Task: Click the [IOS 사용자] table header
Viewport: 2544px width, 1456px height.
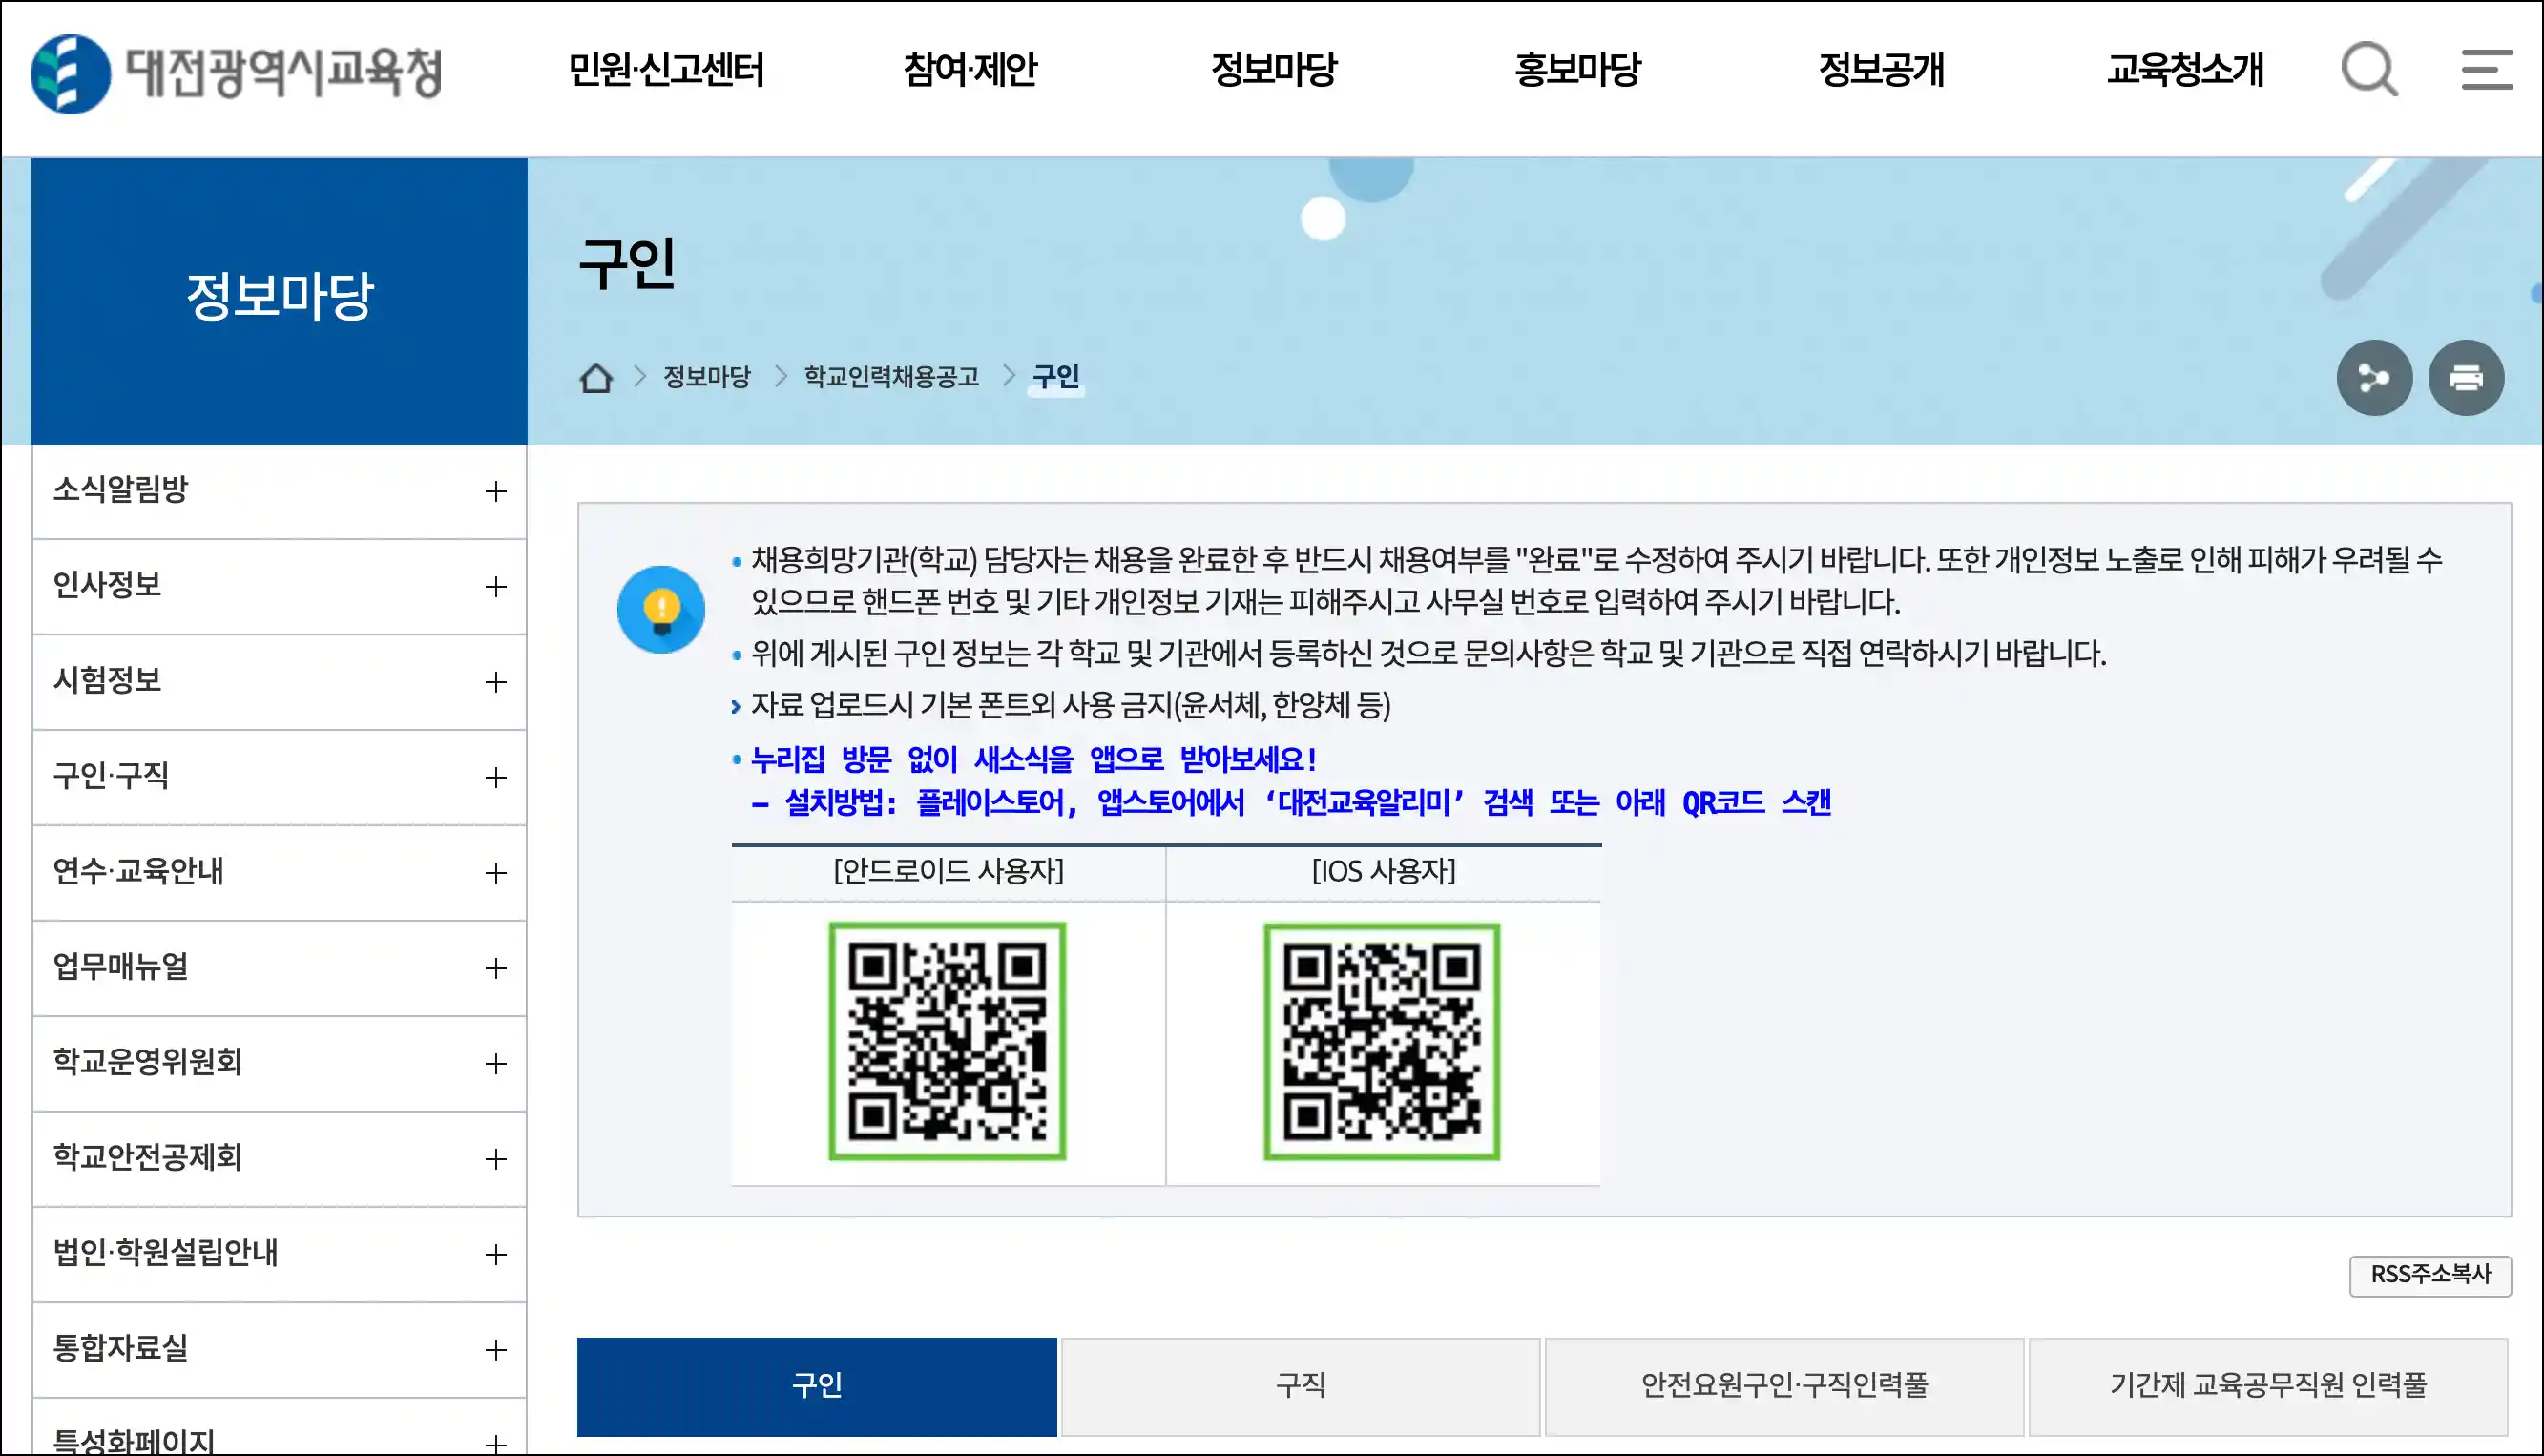Action: click(x=1383, y=872)
